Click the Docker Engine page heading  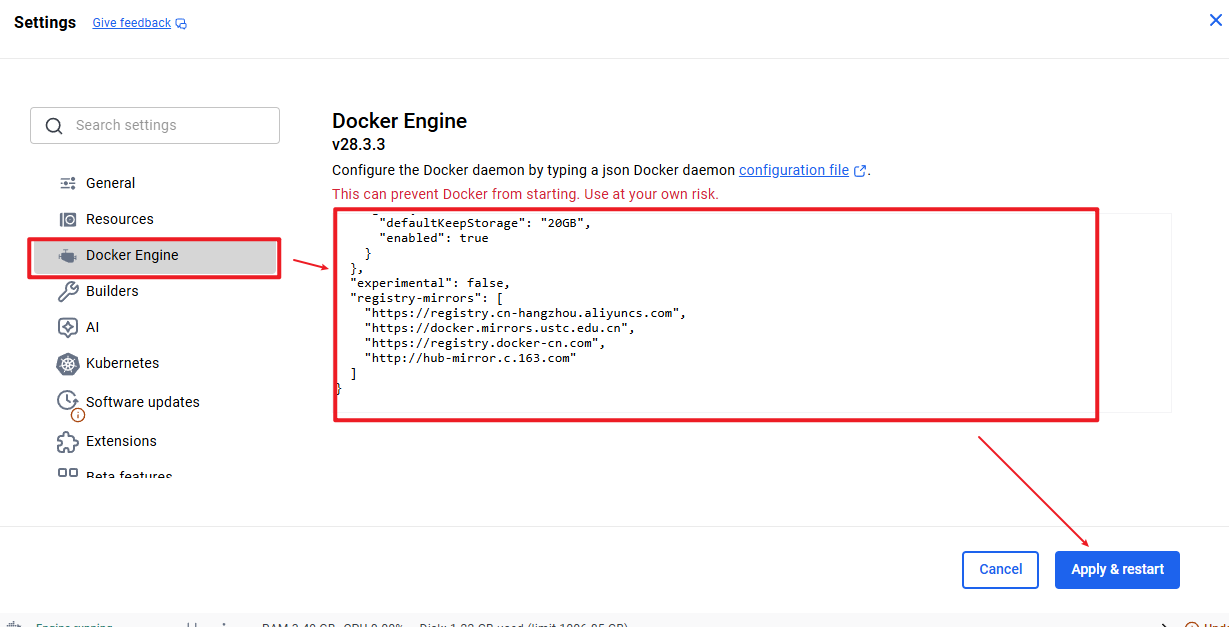click(400, 121)
